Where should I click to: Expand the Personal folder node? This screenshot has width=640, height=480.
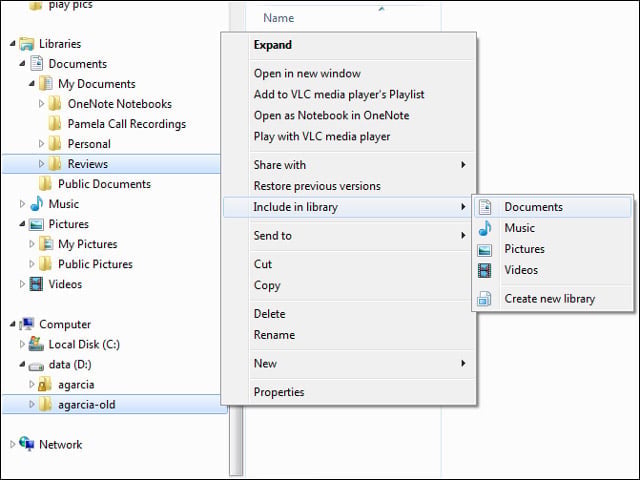pyautogui.click(x=41, y=144)
